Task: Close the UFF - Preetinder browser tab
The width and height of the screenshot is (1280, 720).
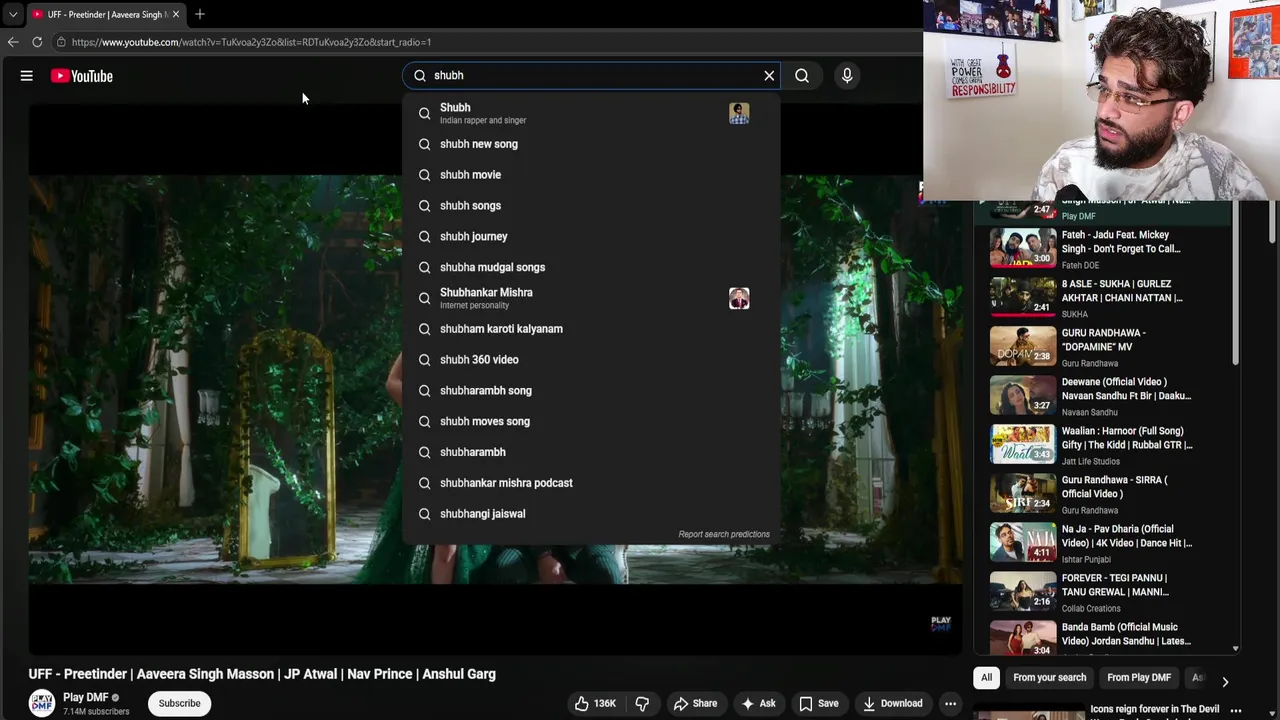Action: (175, 14)
